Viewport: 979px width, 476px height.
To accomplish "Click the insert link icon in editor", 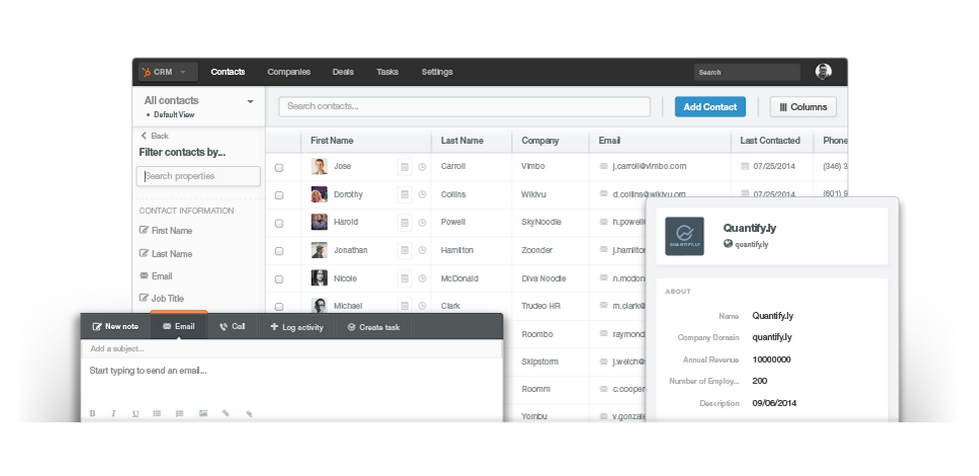I will click(x=226, y=413).
